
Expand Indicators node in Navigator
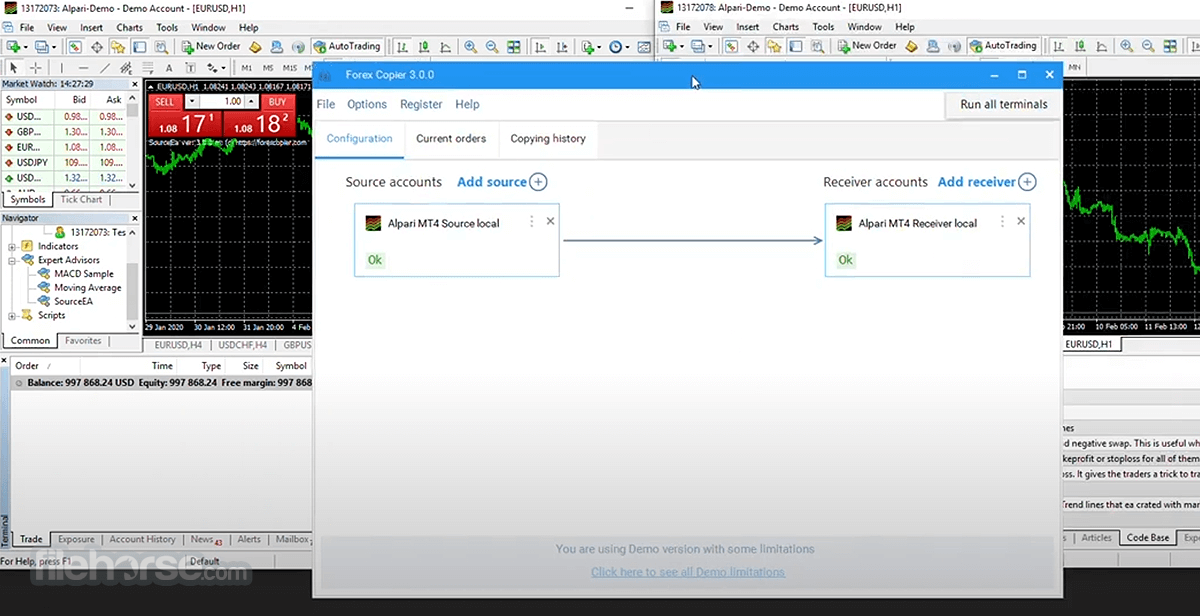pos(12,246)
